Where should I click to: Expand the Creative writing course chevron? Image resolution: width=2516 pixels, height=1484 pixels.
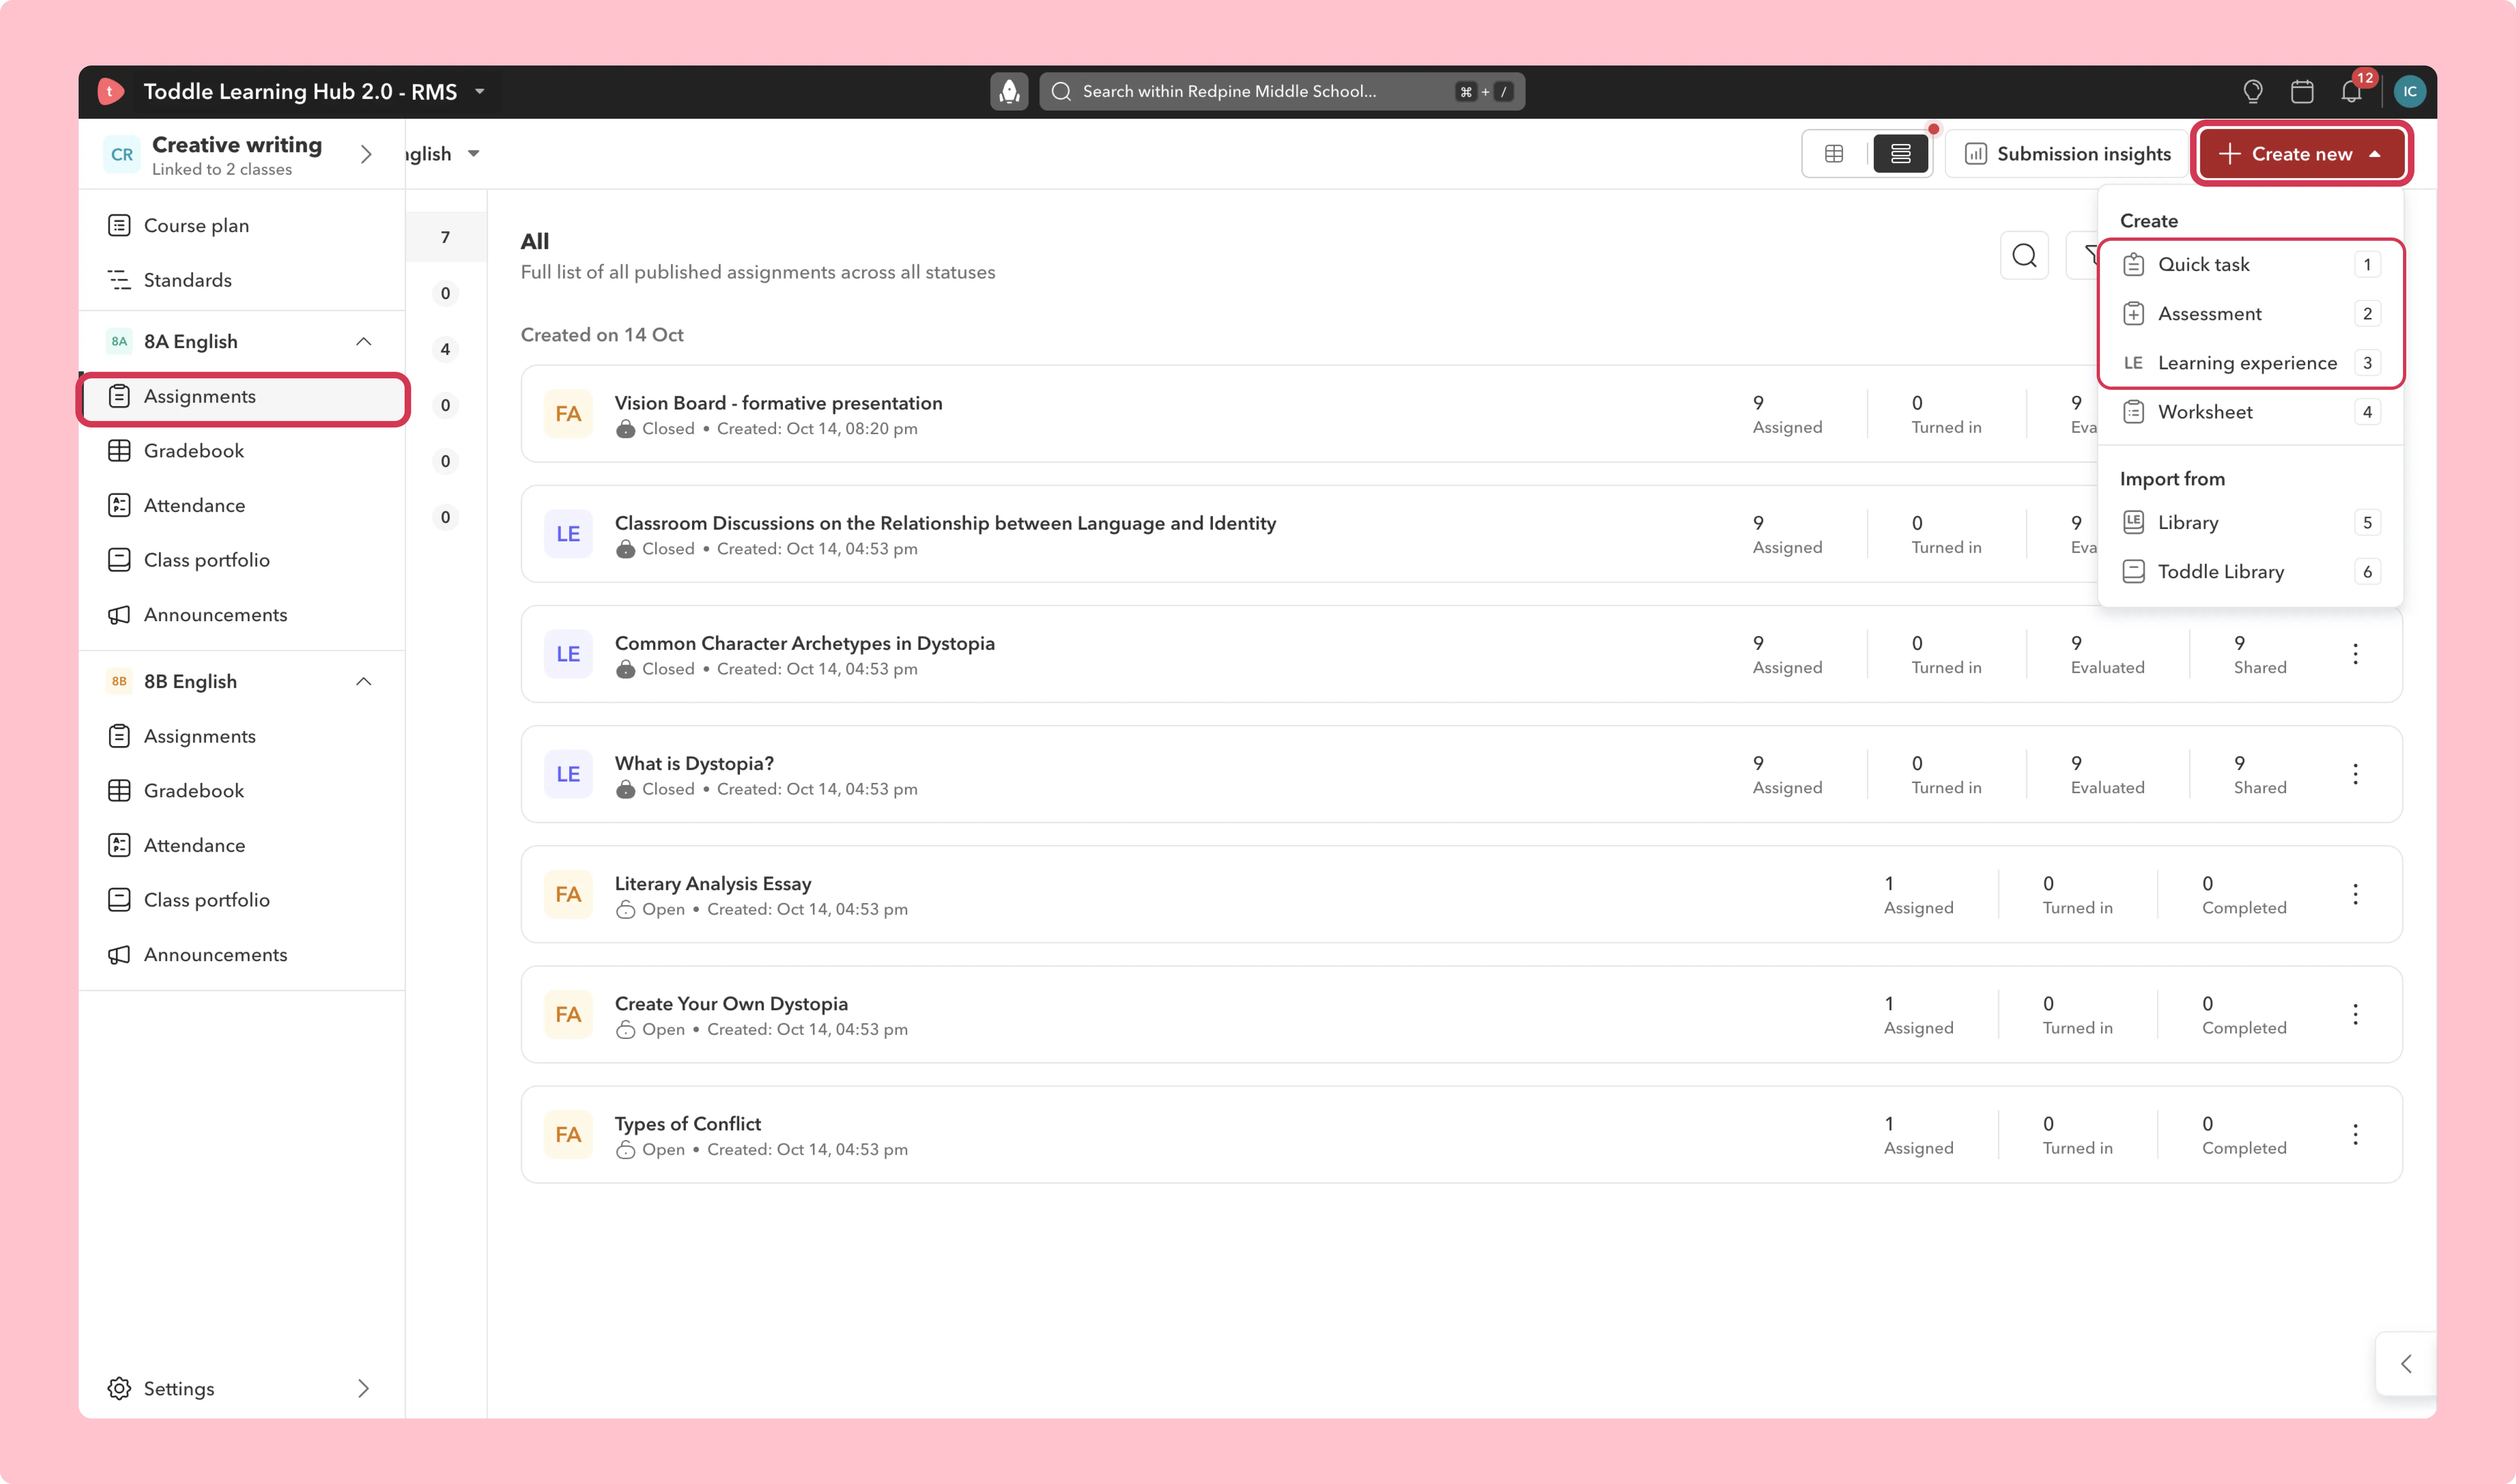[366, 154]
